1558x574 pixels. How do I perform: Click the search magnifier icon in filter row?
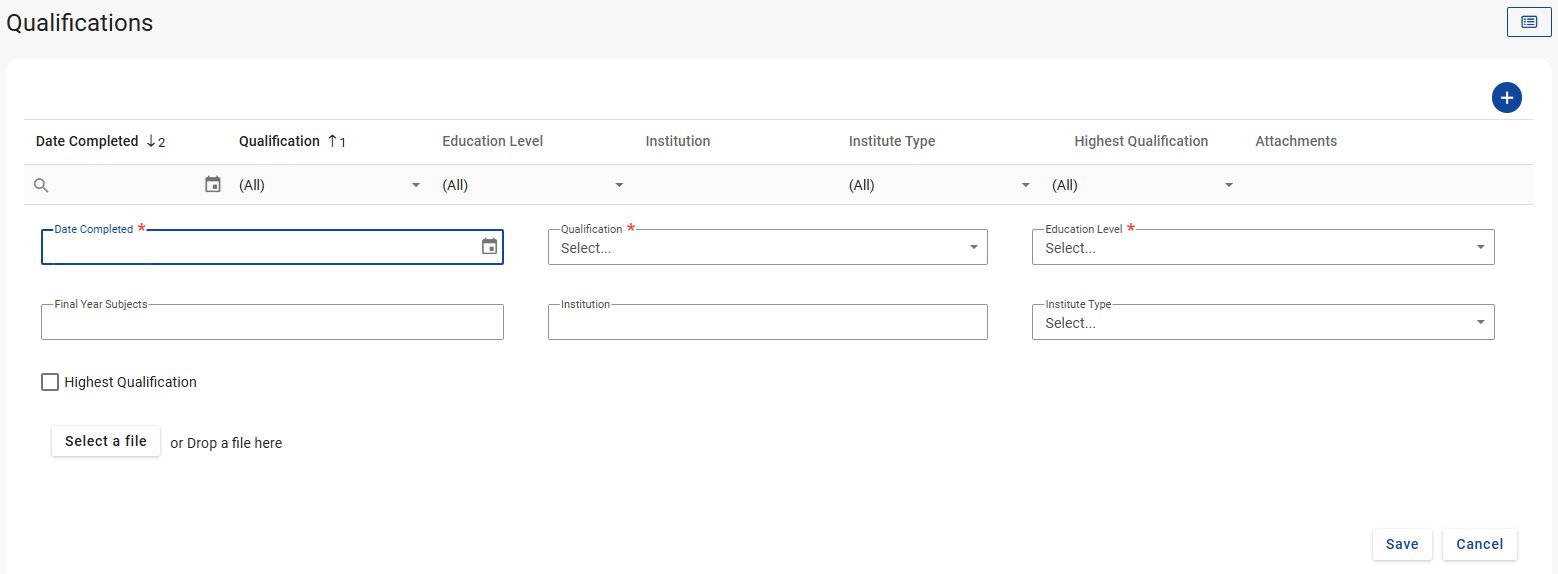tap(41, 185)
